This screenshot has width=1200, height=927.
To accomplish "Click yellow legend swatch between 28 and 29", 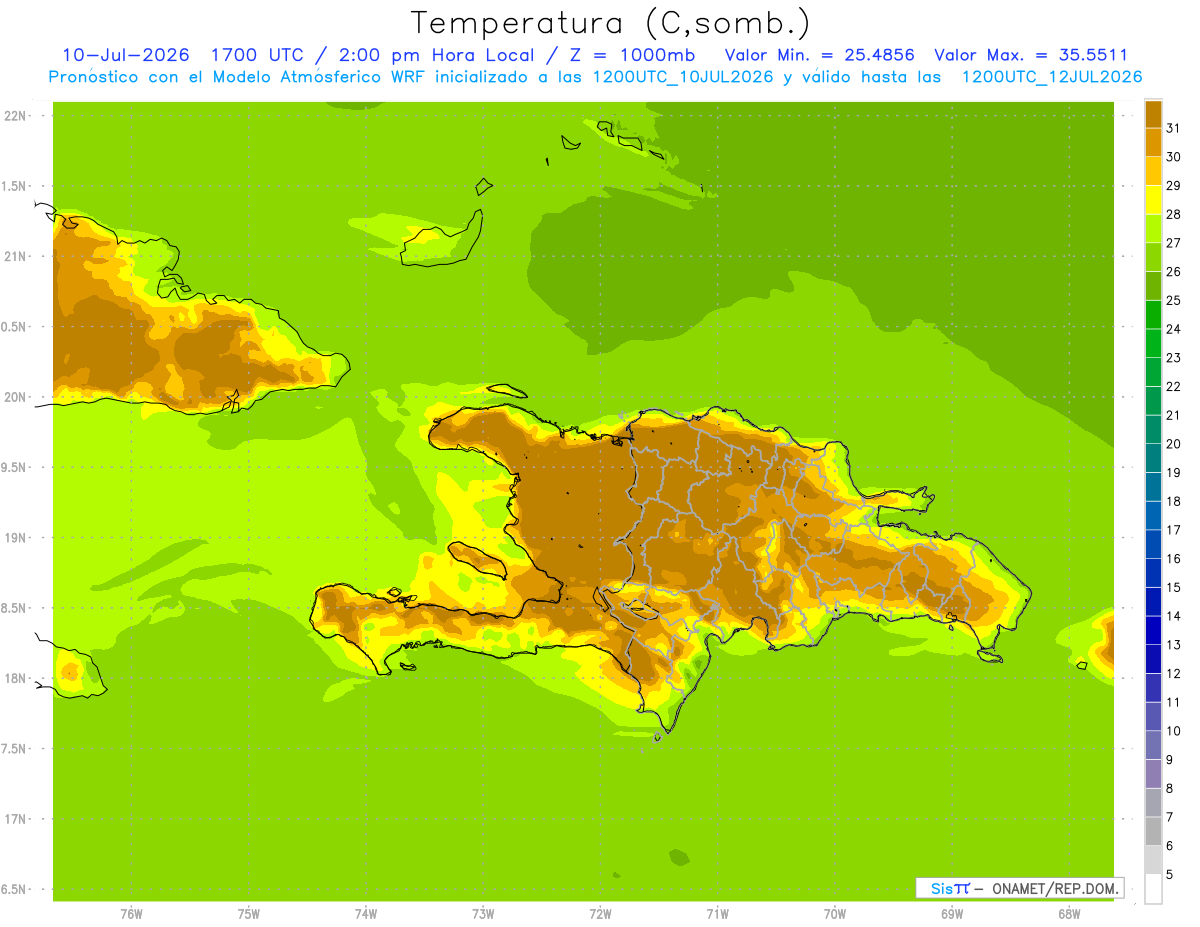I will point(1153,200).
